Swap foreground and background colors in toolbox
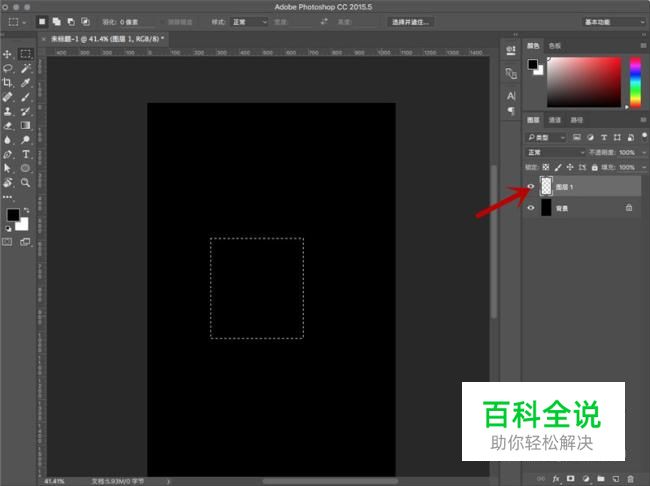The width and height of the screenshot is (650, 486). tap(26, 211)
